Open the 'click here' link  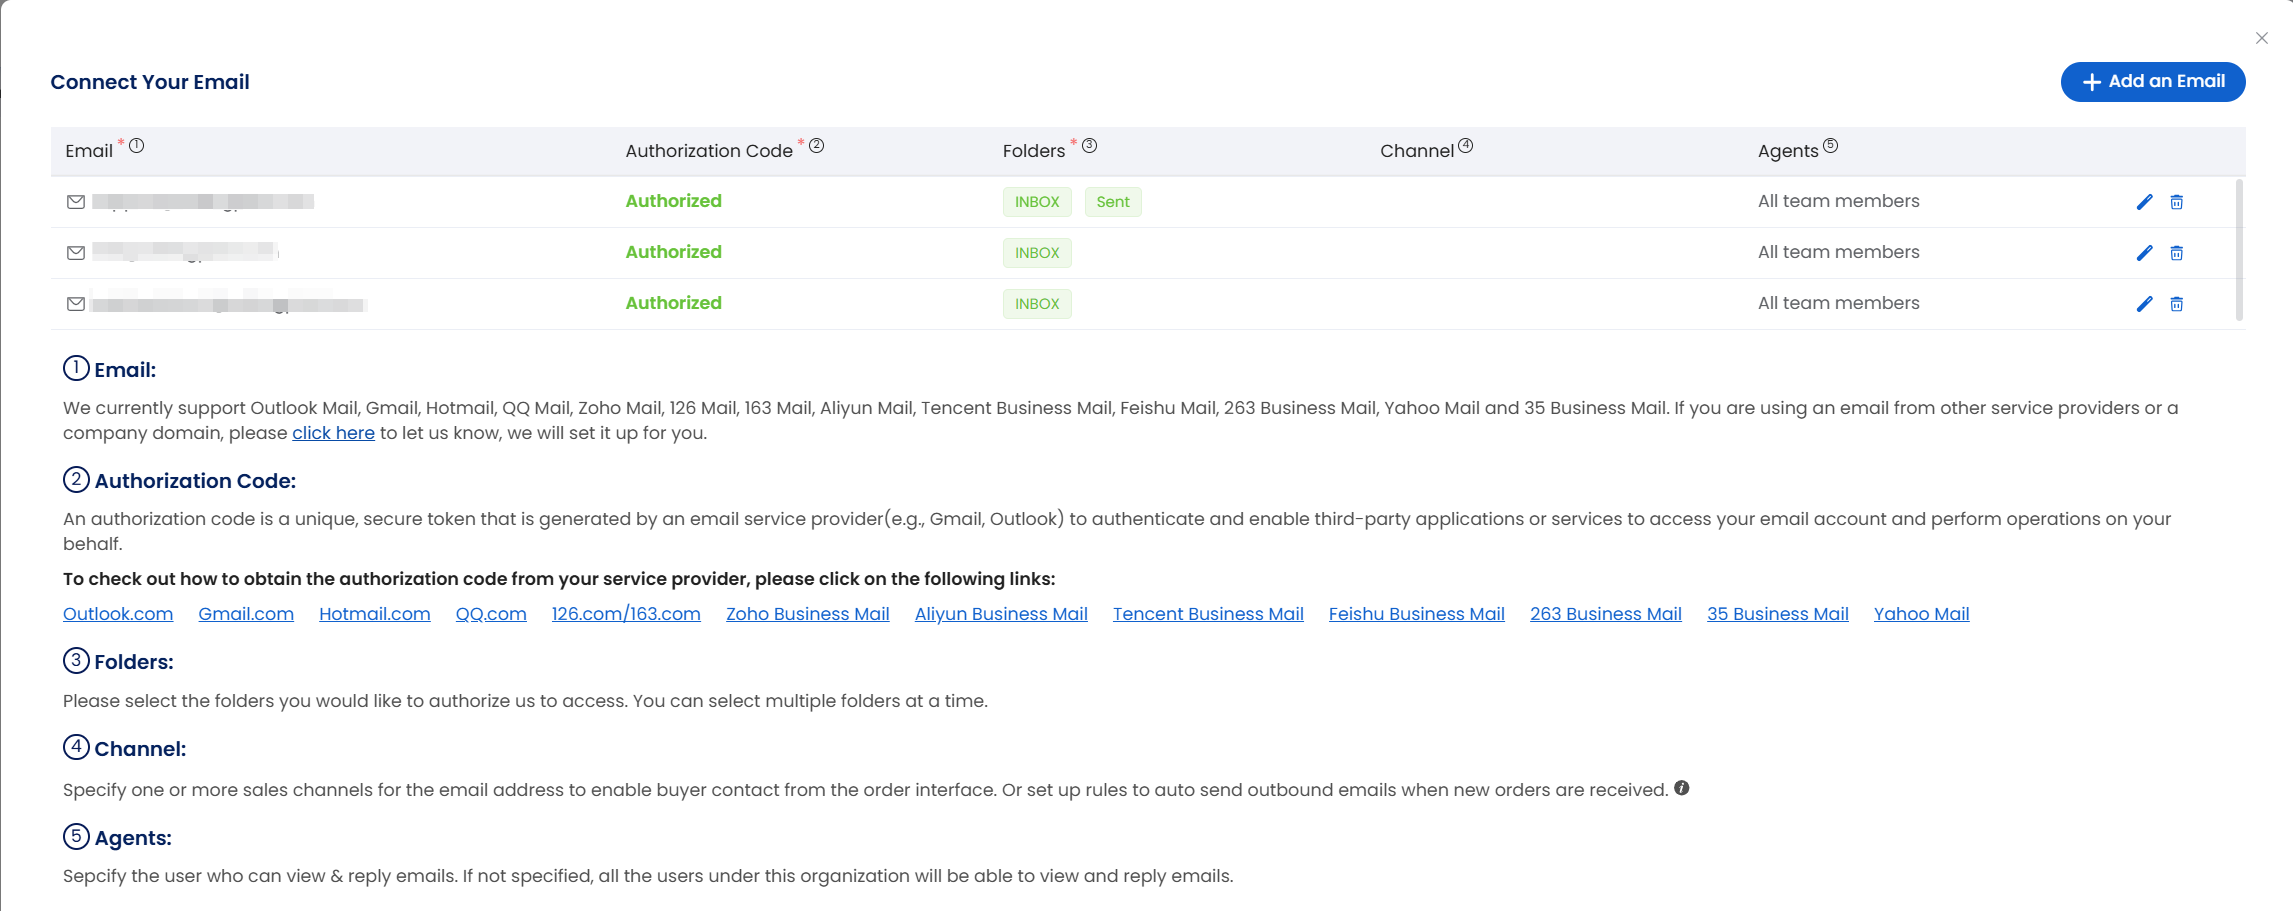point(333,433)
